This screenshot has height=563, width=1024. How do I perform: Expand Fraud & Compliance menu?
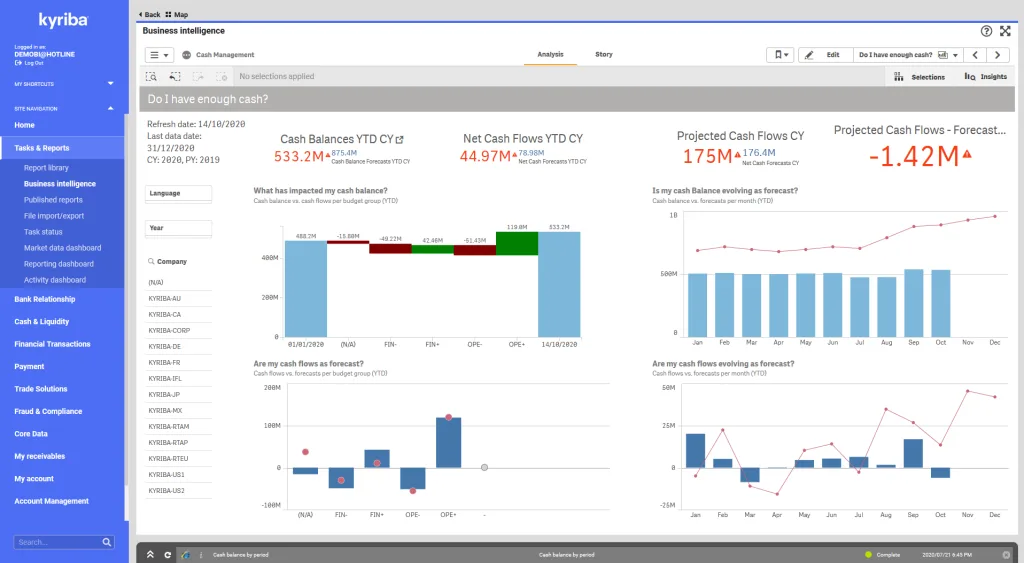(48, 411)
